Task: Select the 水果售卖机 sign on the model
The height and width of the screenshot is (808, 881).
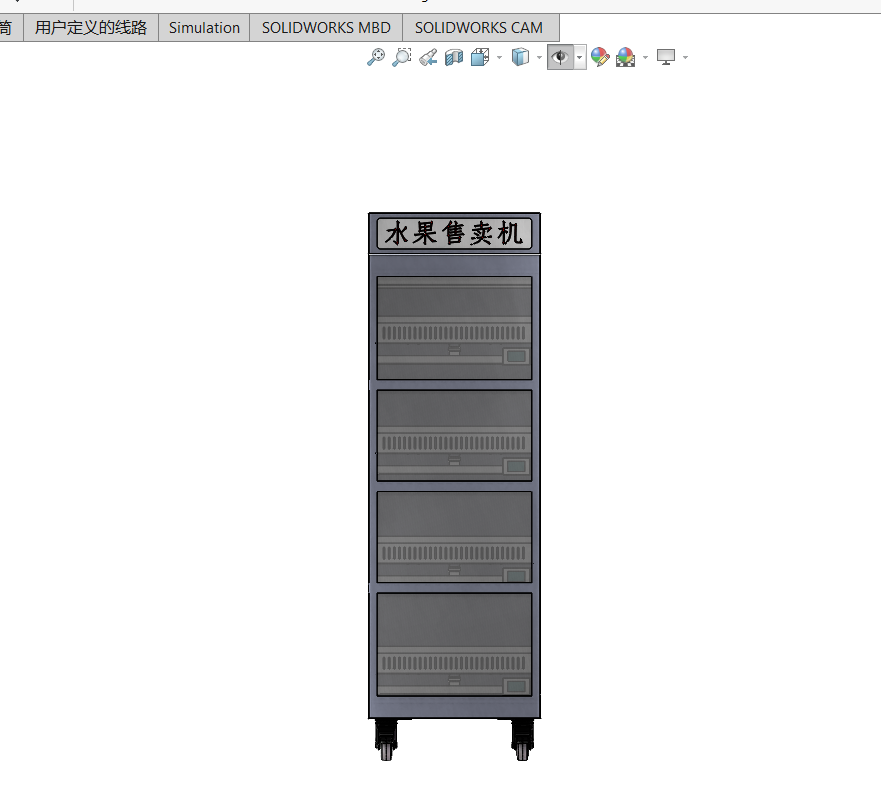Action: point(454,233)
